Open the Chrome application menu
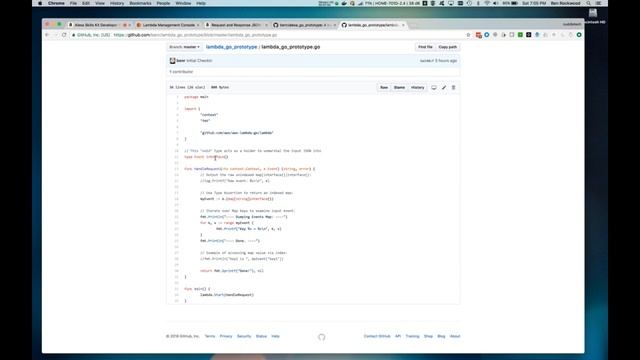 click(56, 3)
